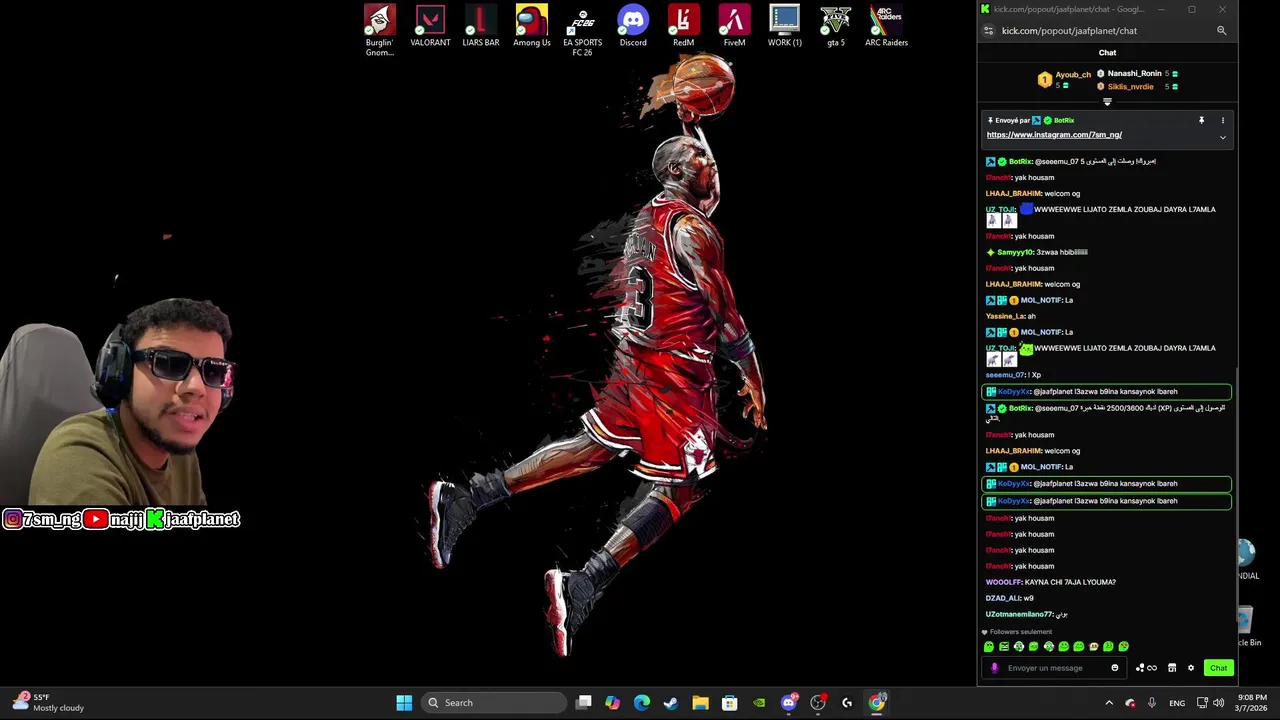Screen dimensions: 1280x720
Task: Click the "3zwaa hbibiiiiiiii" chat message
Action: point(1062,252)
